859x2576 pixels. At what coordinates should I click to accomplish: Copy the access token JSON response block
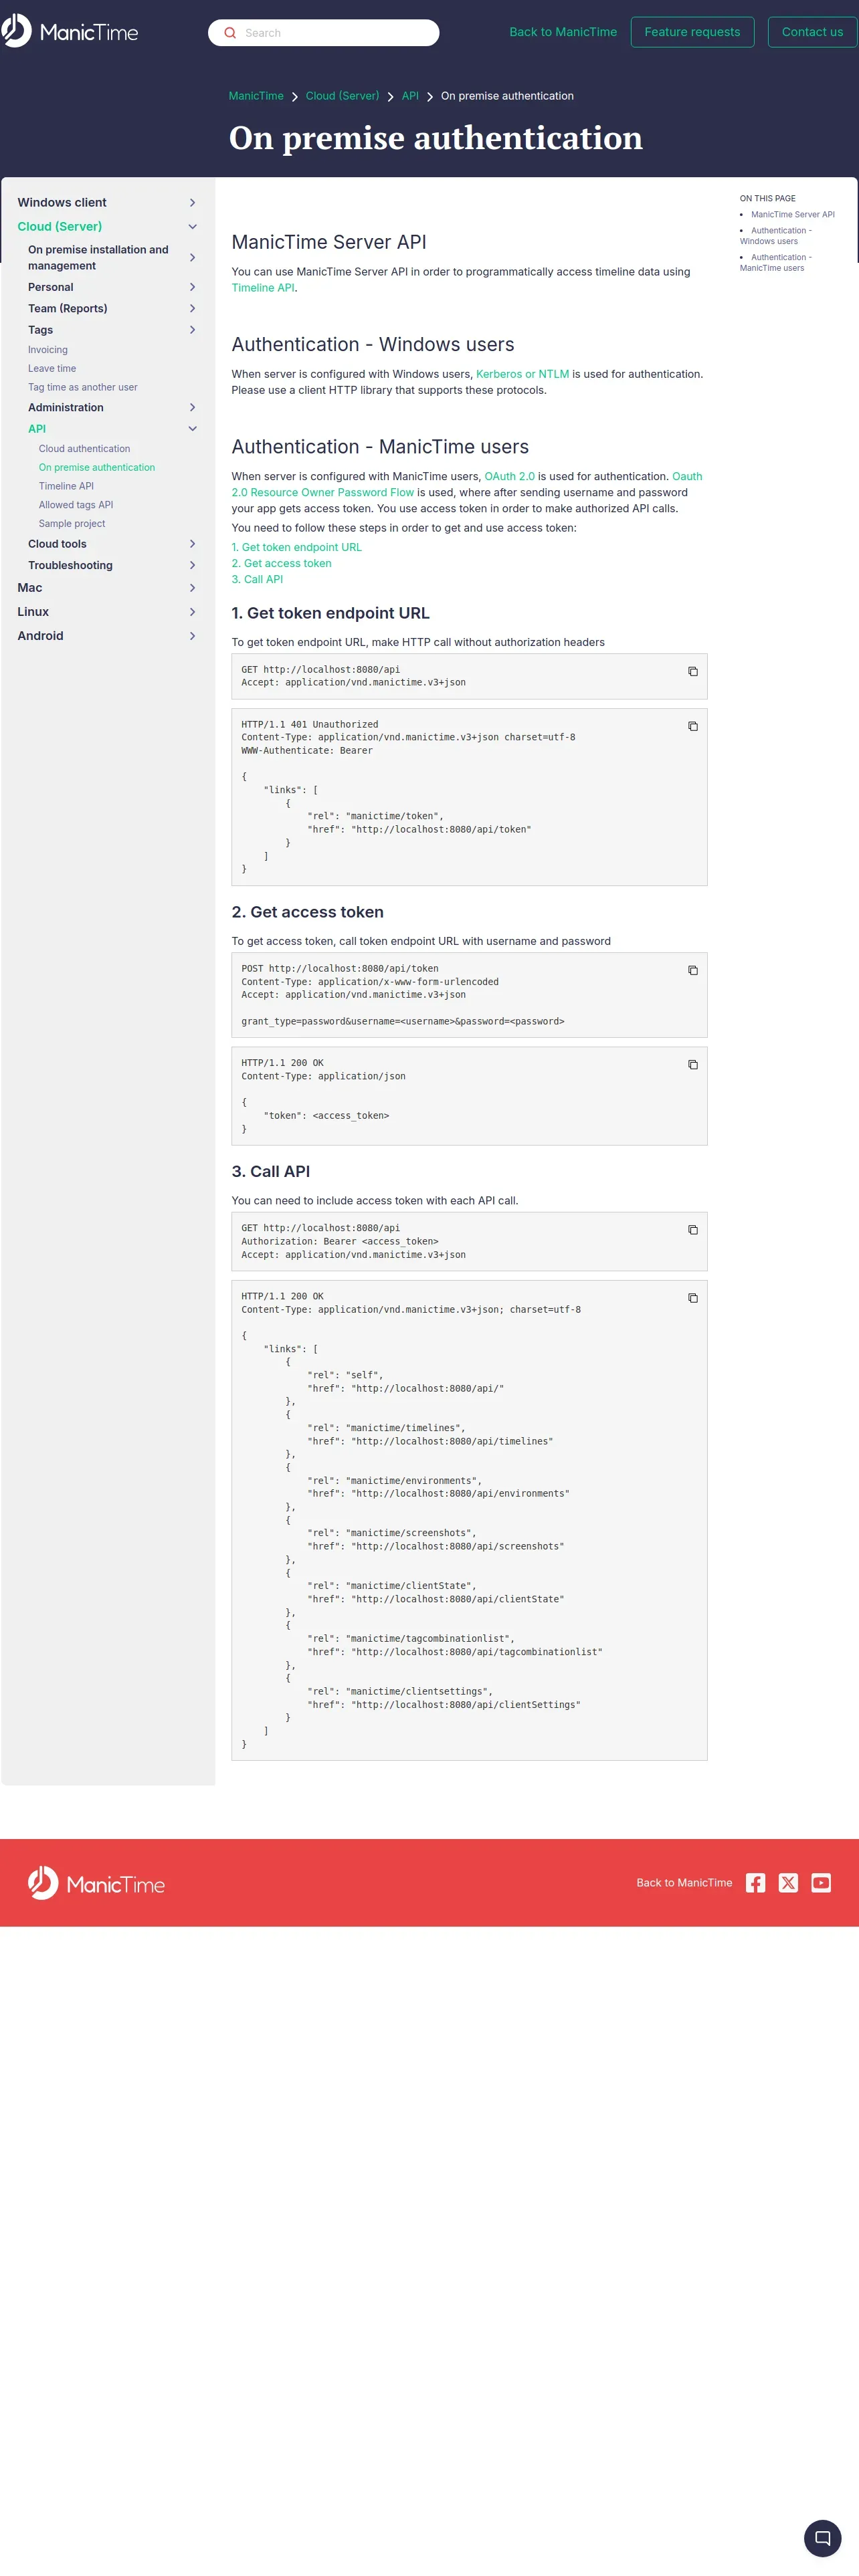(692, 1064)
